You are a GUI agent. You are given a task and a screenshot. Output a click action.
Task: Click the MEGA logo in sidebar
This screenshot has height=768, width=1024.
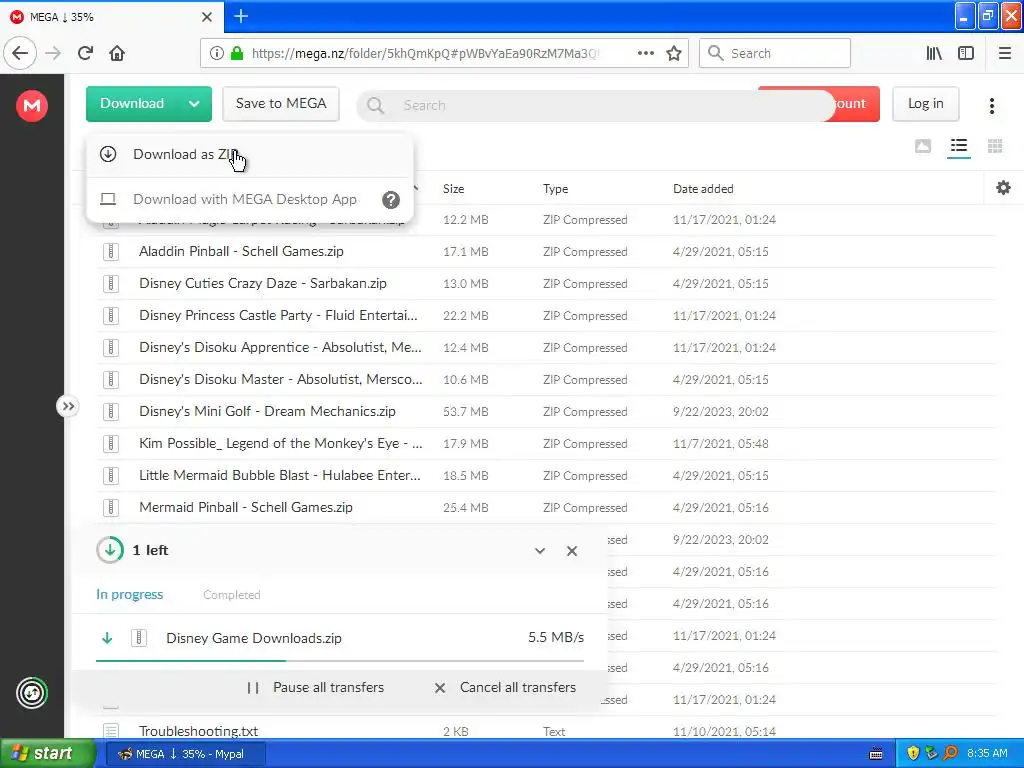pos(32,105)
